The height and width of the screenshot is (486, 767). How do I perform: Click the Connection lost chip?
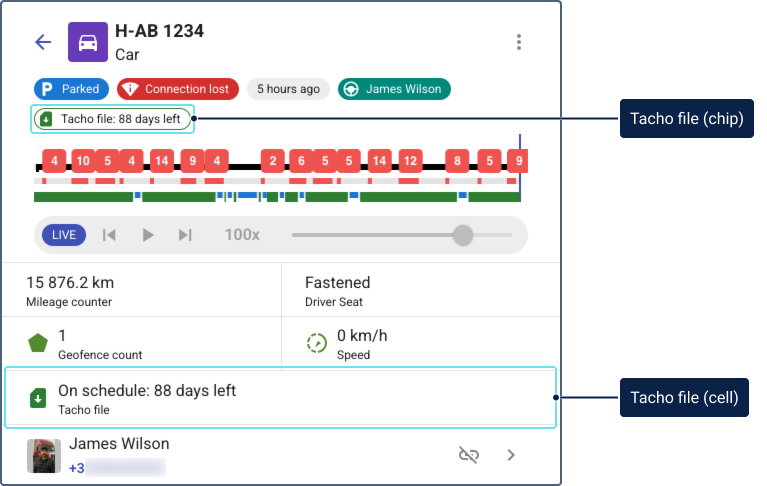(178, 89)
